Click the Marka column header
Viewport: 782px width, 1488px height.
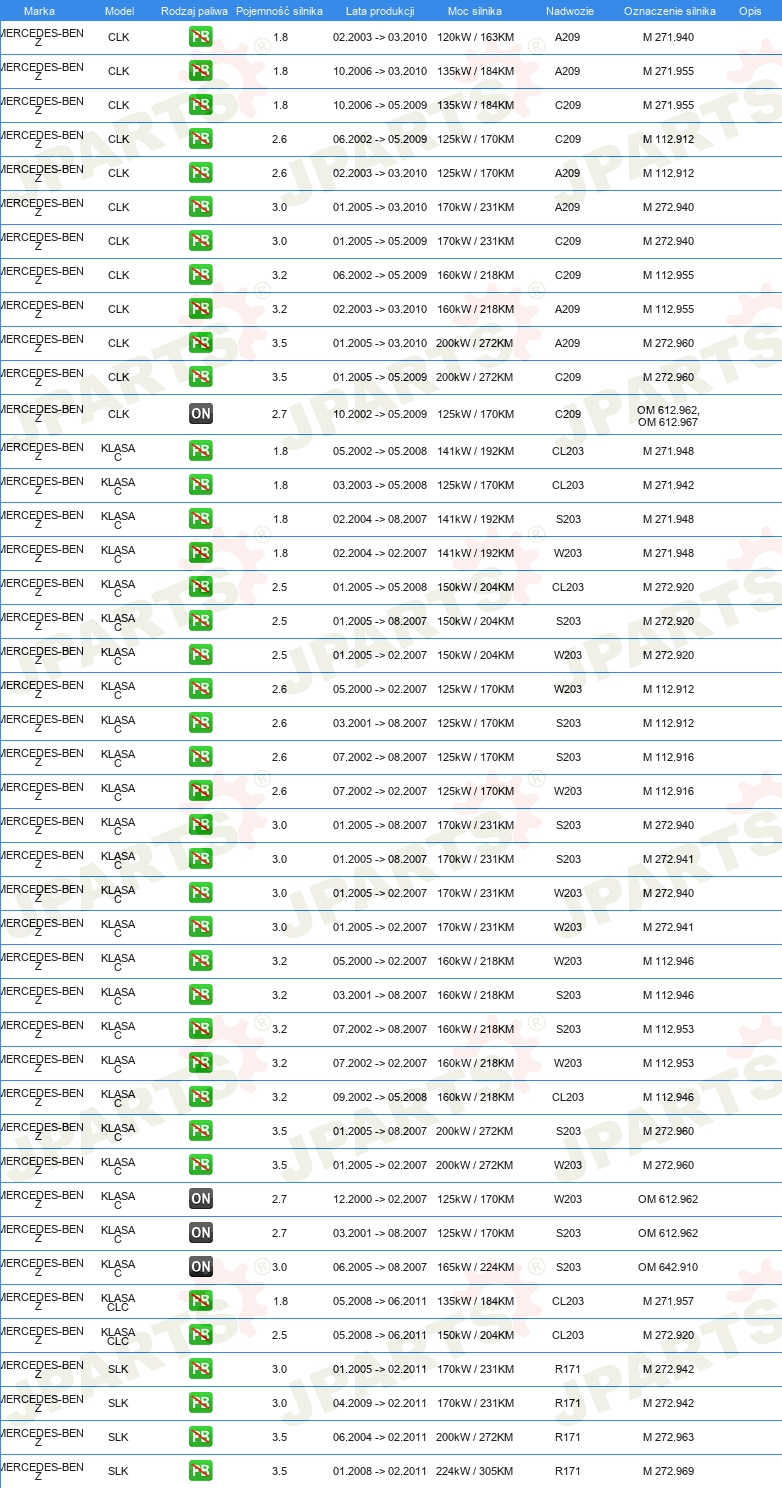coord(39,11)
